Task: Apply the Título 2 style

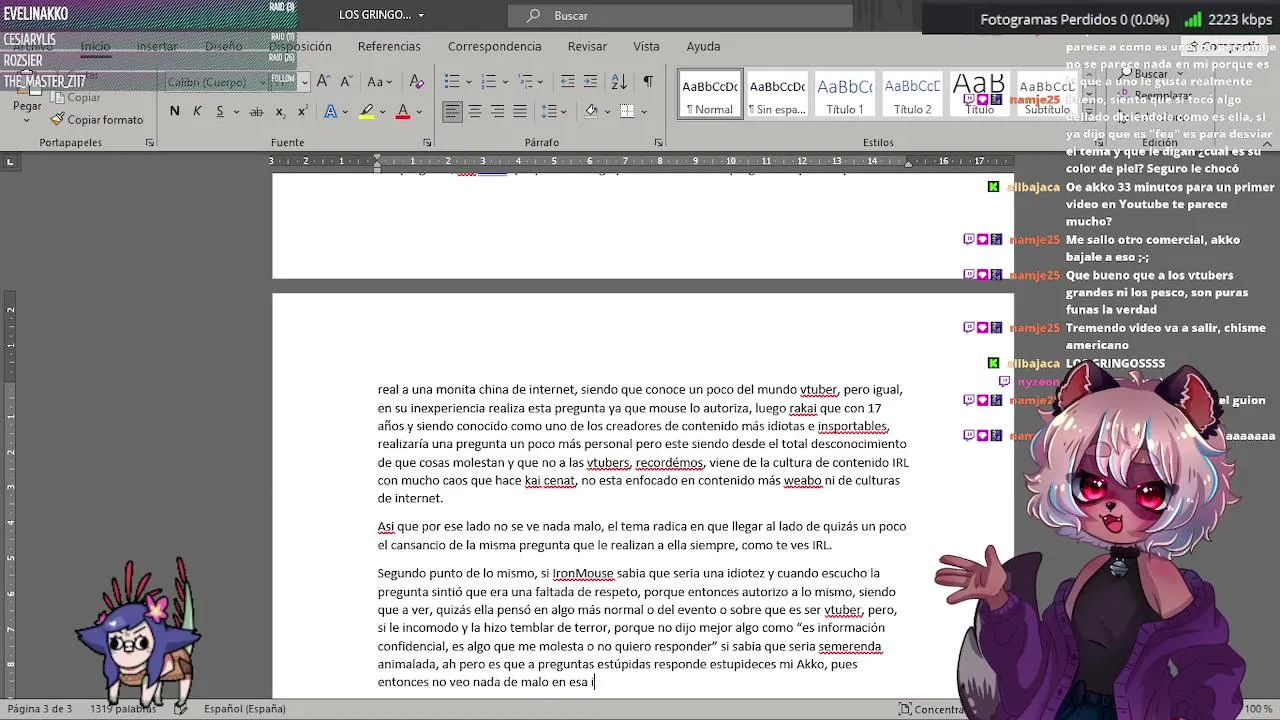Action: tap(912, 94)
